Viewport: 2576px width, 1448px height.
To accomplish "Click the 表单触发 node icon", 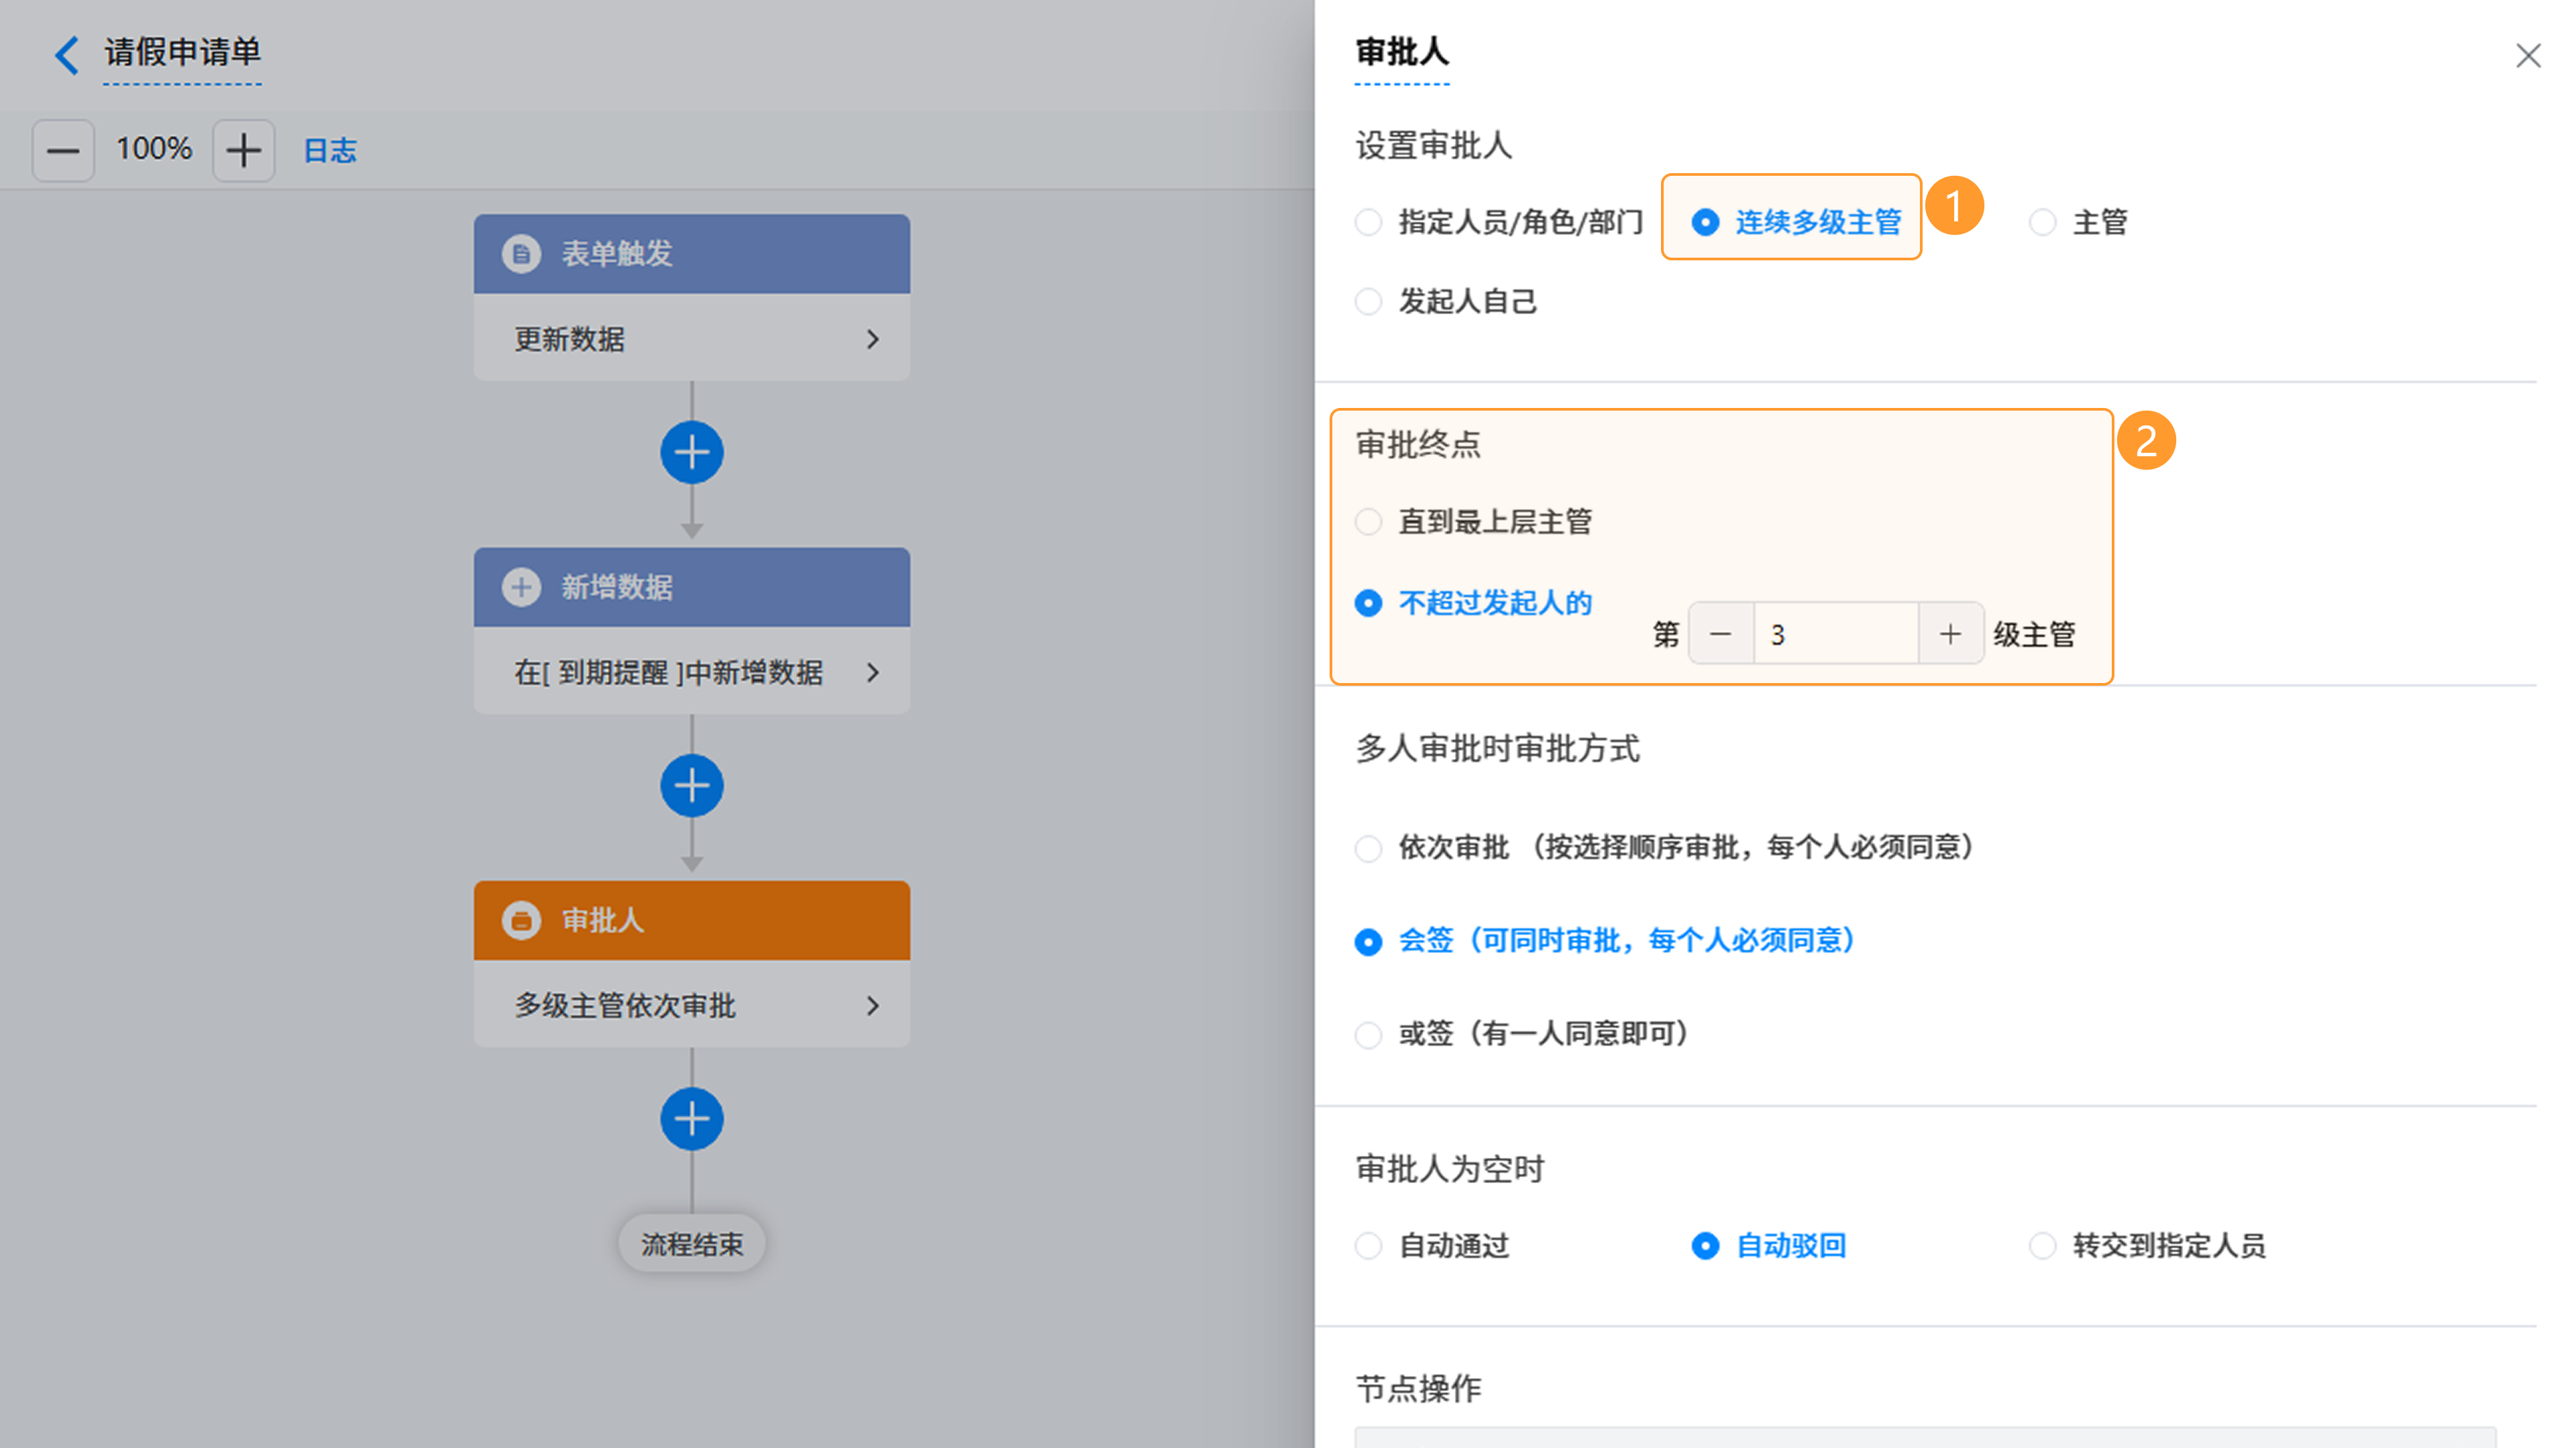I will [x=521, y=254].
